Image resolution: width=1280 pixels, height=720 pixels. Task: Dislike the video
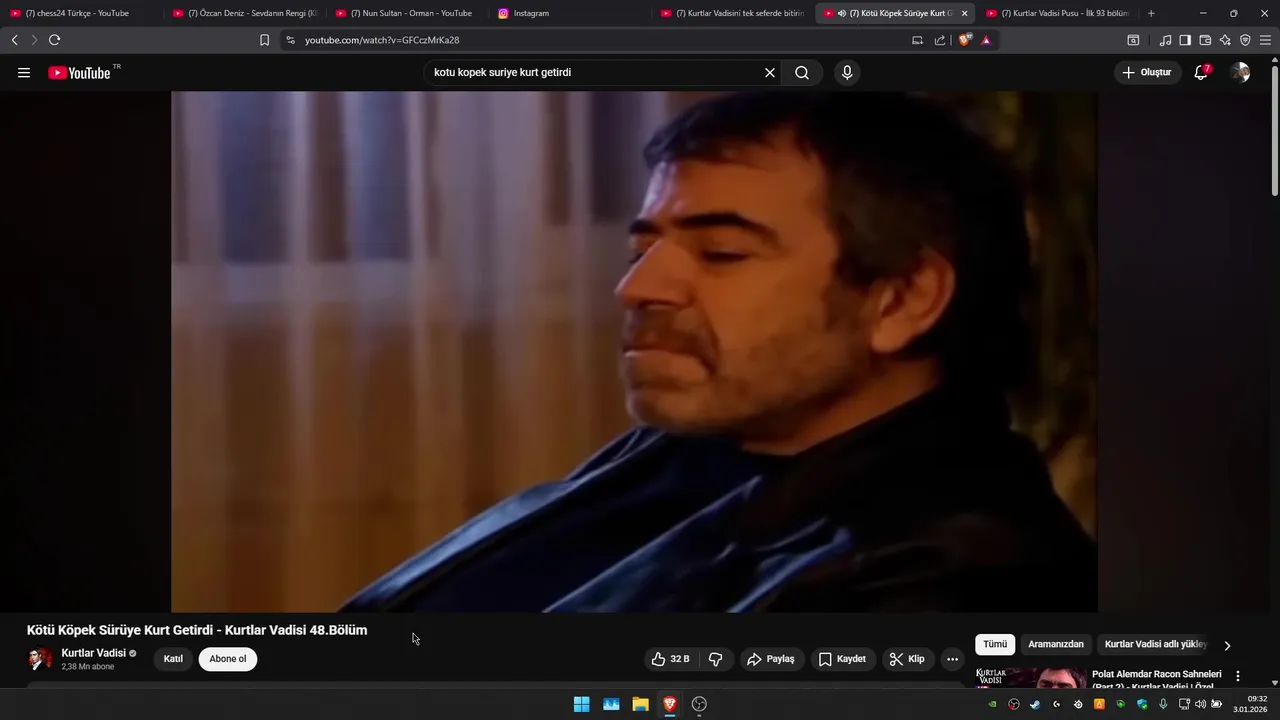click(715, 659)
